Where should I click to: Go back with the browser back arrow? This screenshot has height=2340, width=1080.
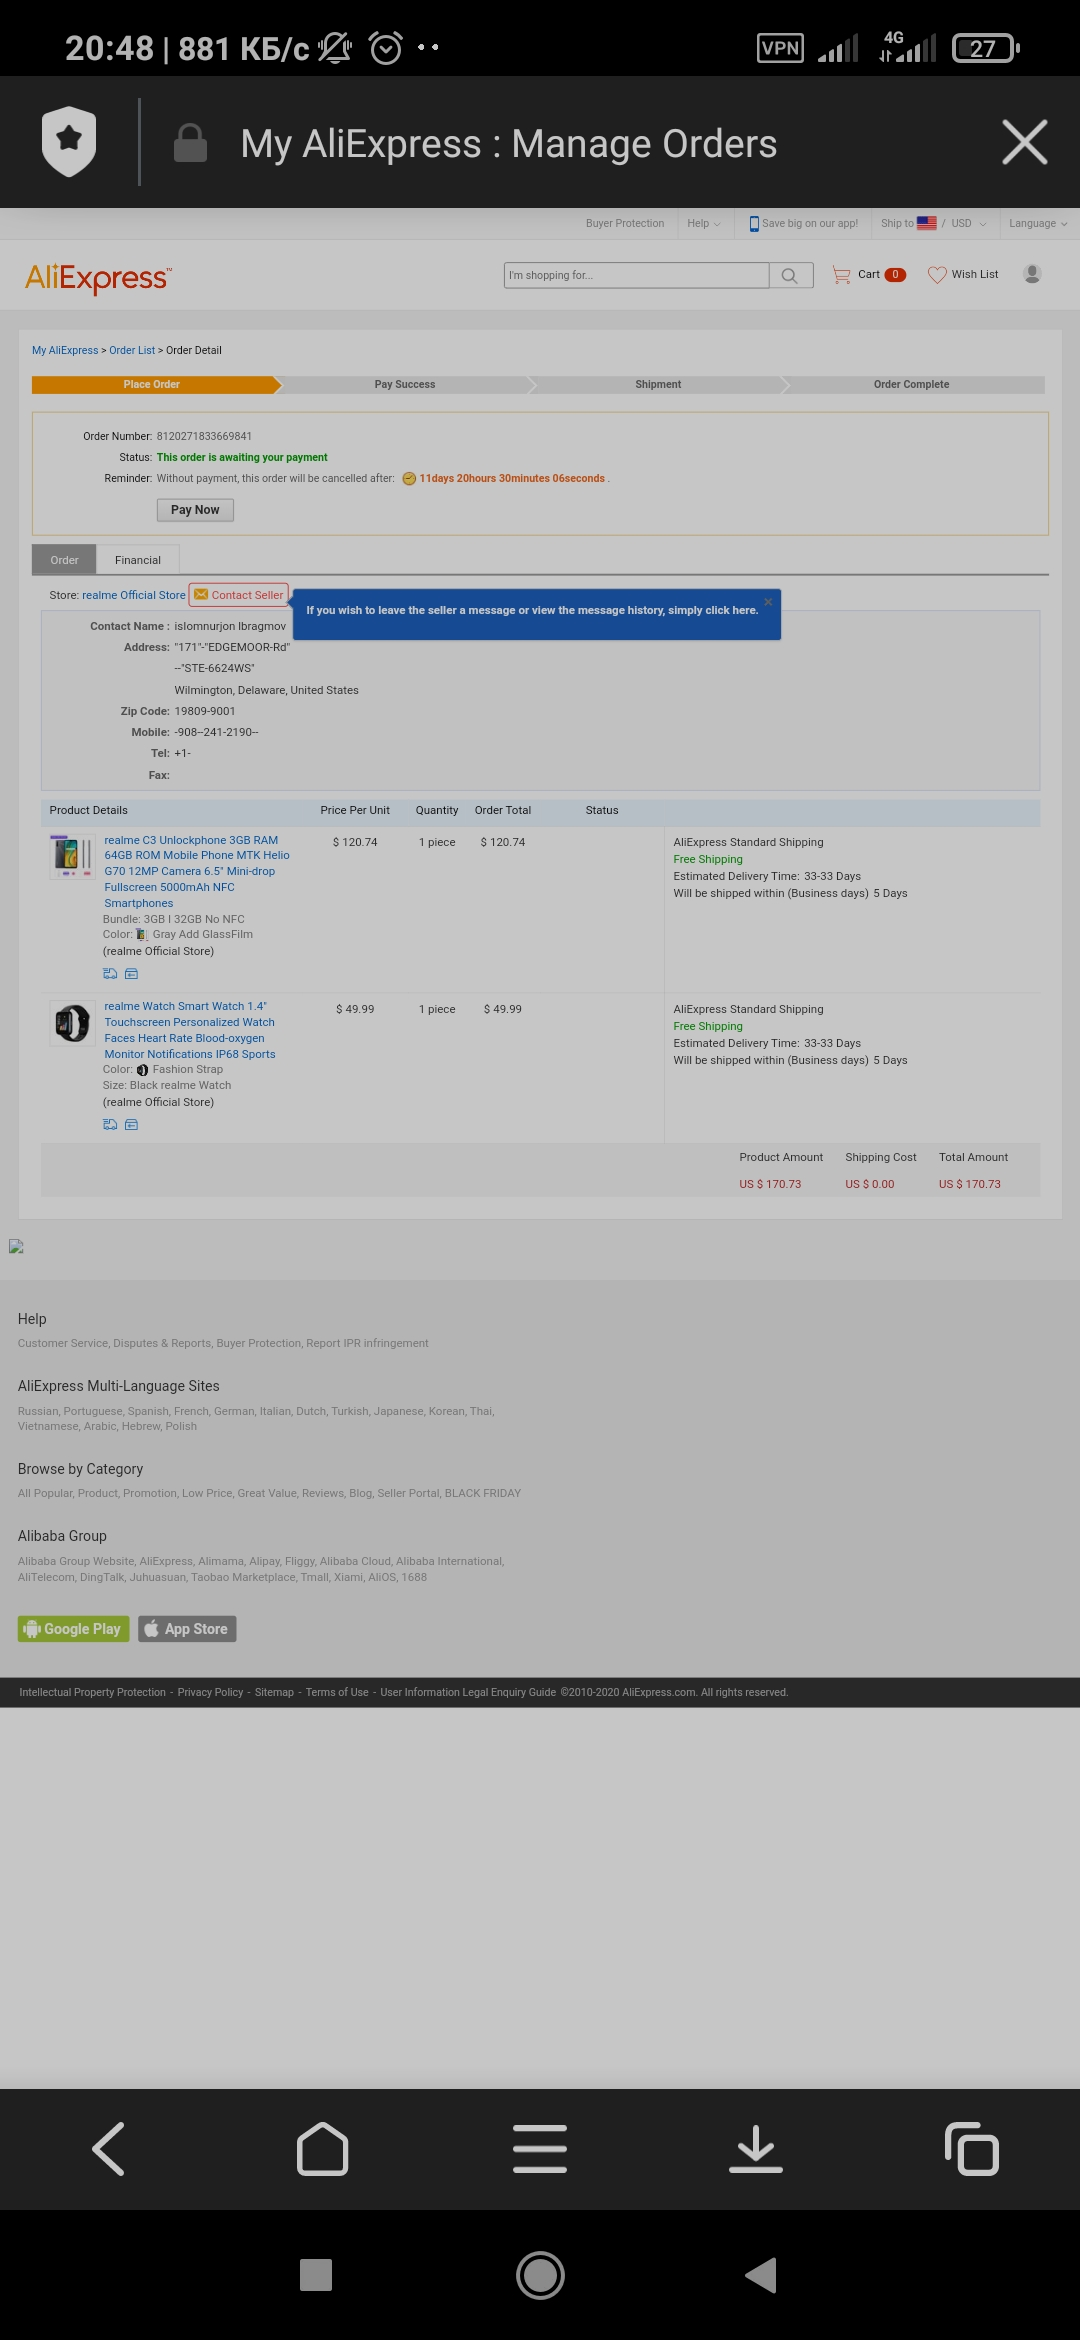pyautogui.click(x=108, y=2148)
